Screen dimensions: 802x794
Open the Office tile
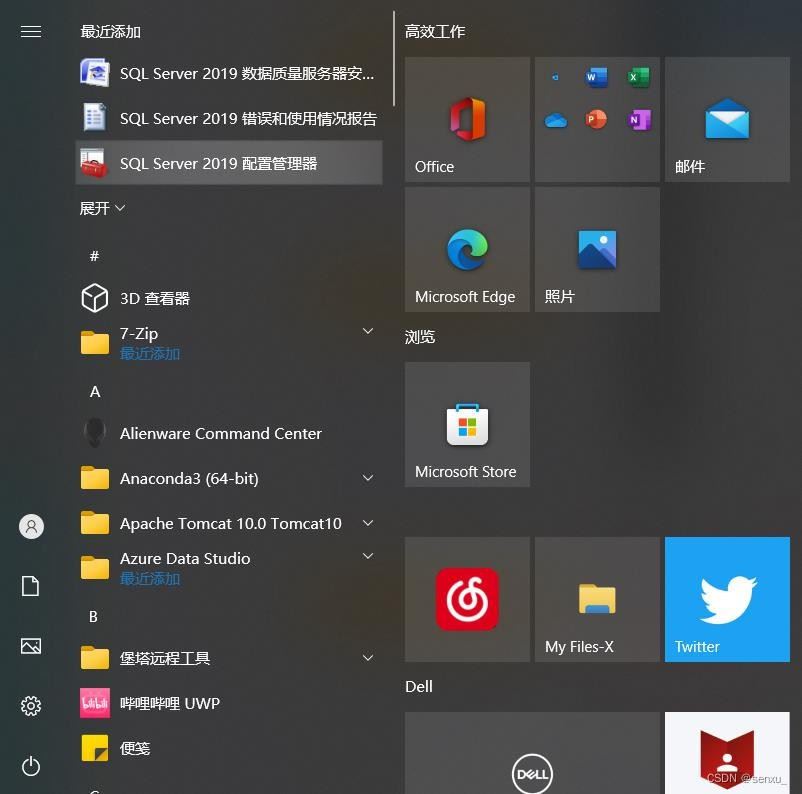467,119
